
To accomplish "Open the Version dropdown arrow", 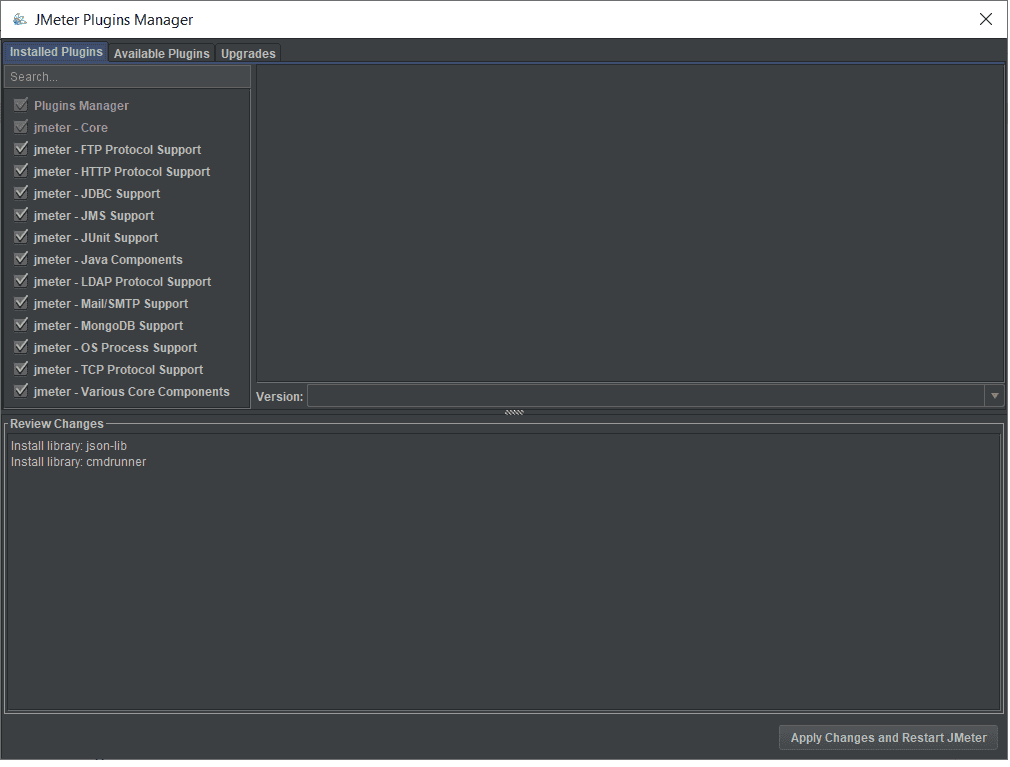I will 994,395.
